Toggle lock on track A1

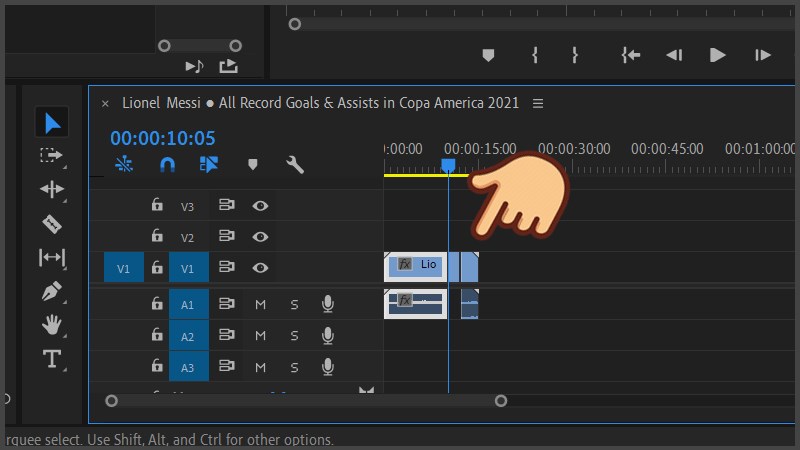[x=157, y=304]
